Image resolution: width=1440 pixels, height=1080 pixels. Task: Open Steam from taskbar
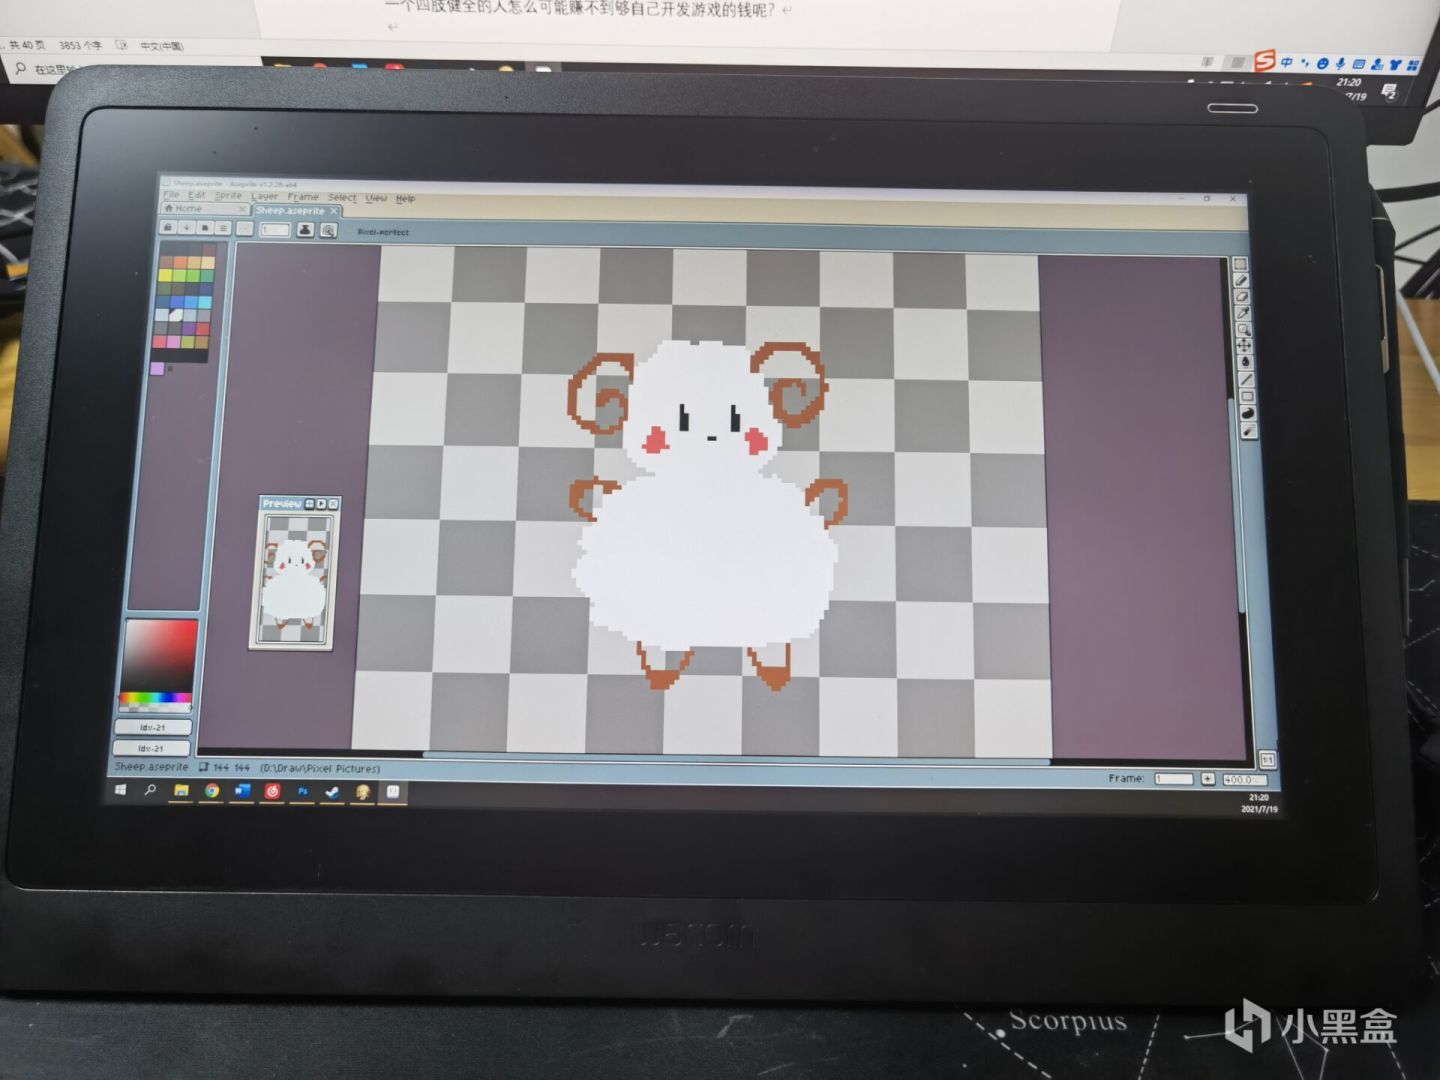(332, 792)
